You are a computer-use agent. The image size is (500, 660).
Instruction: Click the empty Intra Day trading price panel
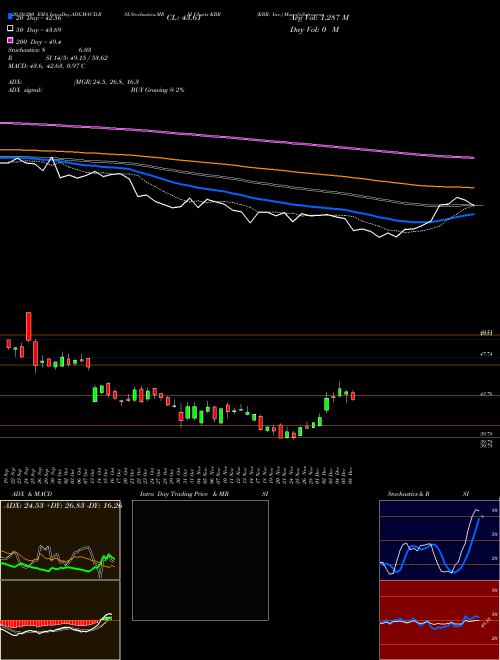pos(200,560)
